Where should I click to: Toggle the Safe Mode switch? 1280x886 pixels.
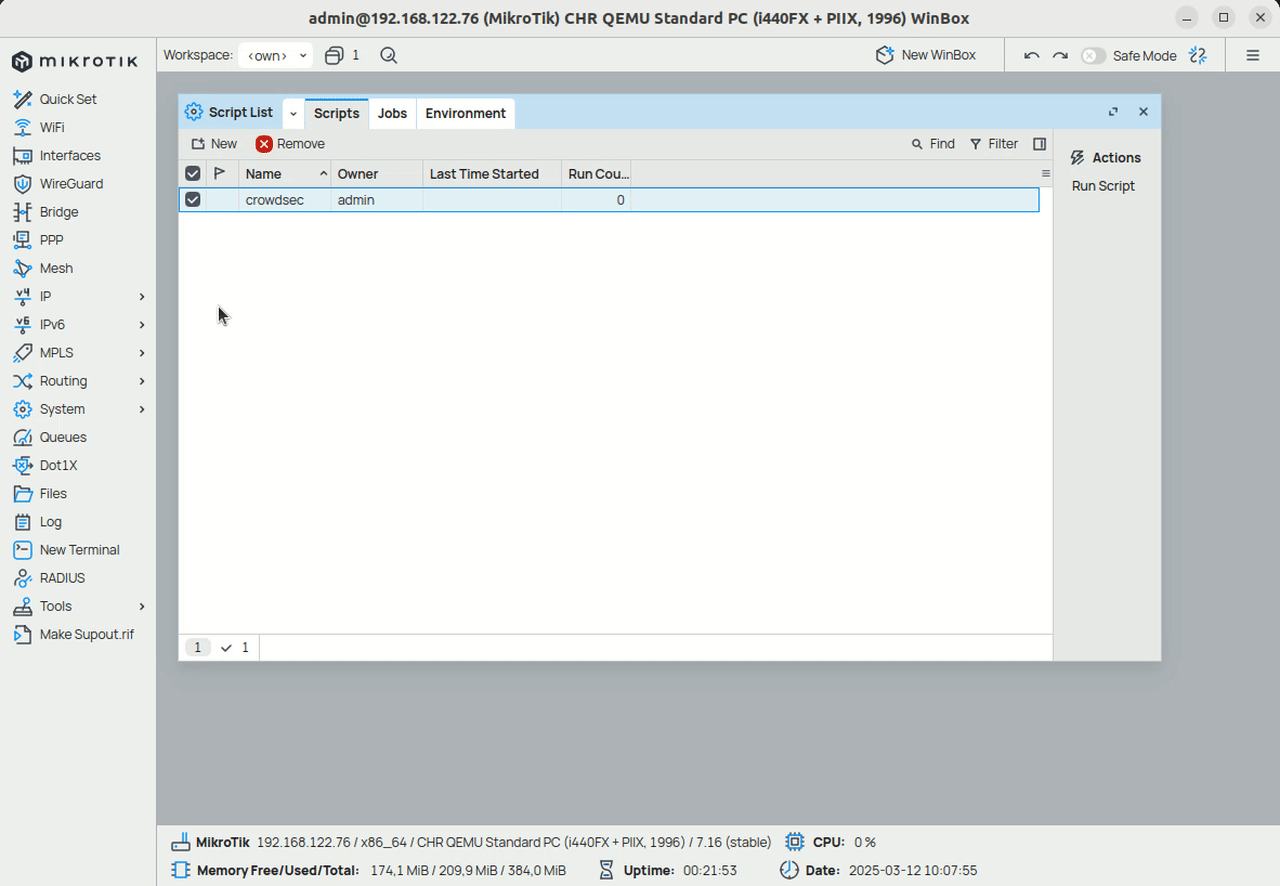1093,56
